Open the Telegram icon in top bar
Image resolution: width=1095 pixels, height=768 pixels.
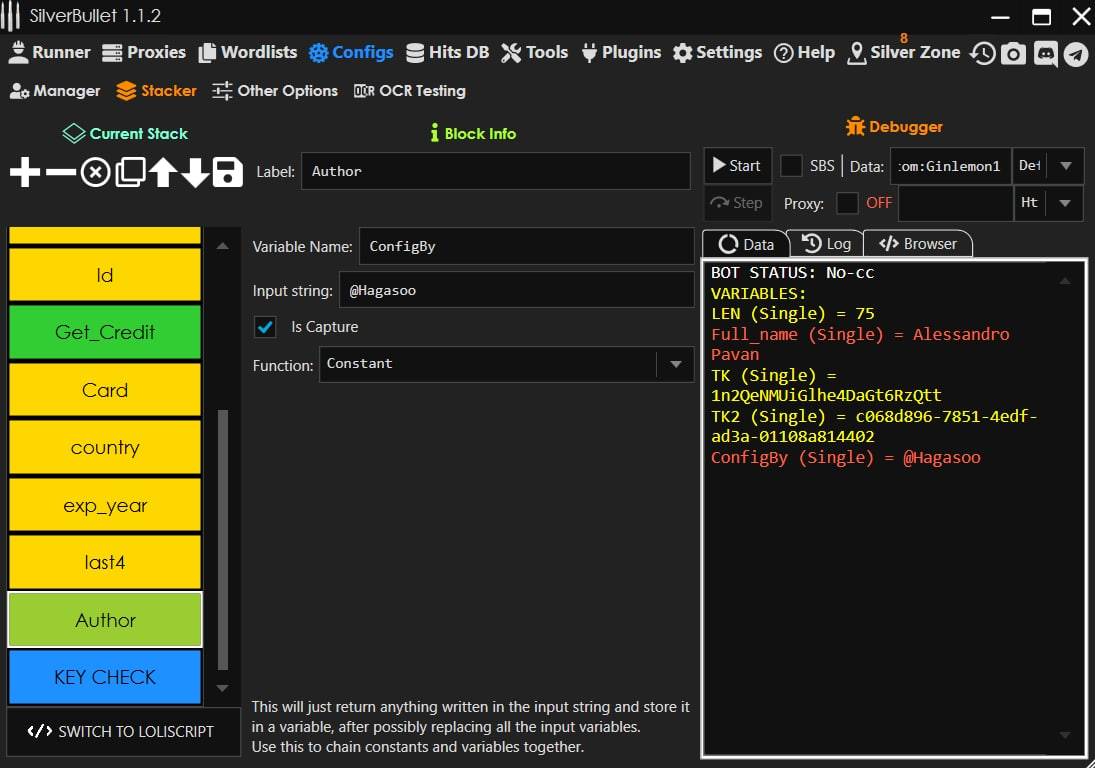(1076, 53)
